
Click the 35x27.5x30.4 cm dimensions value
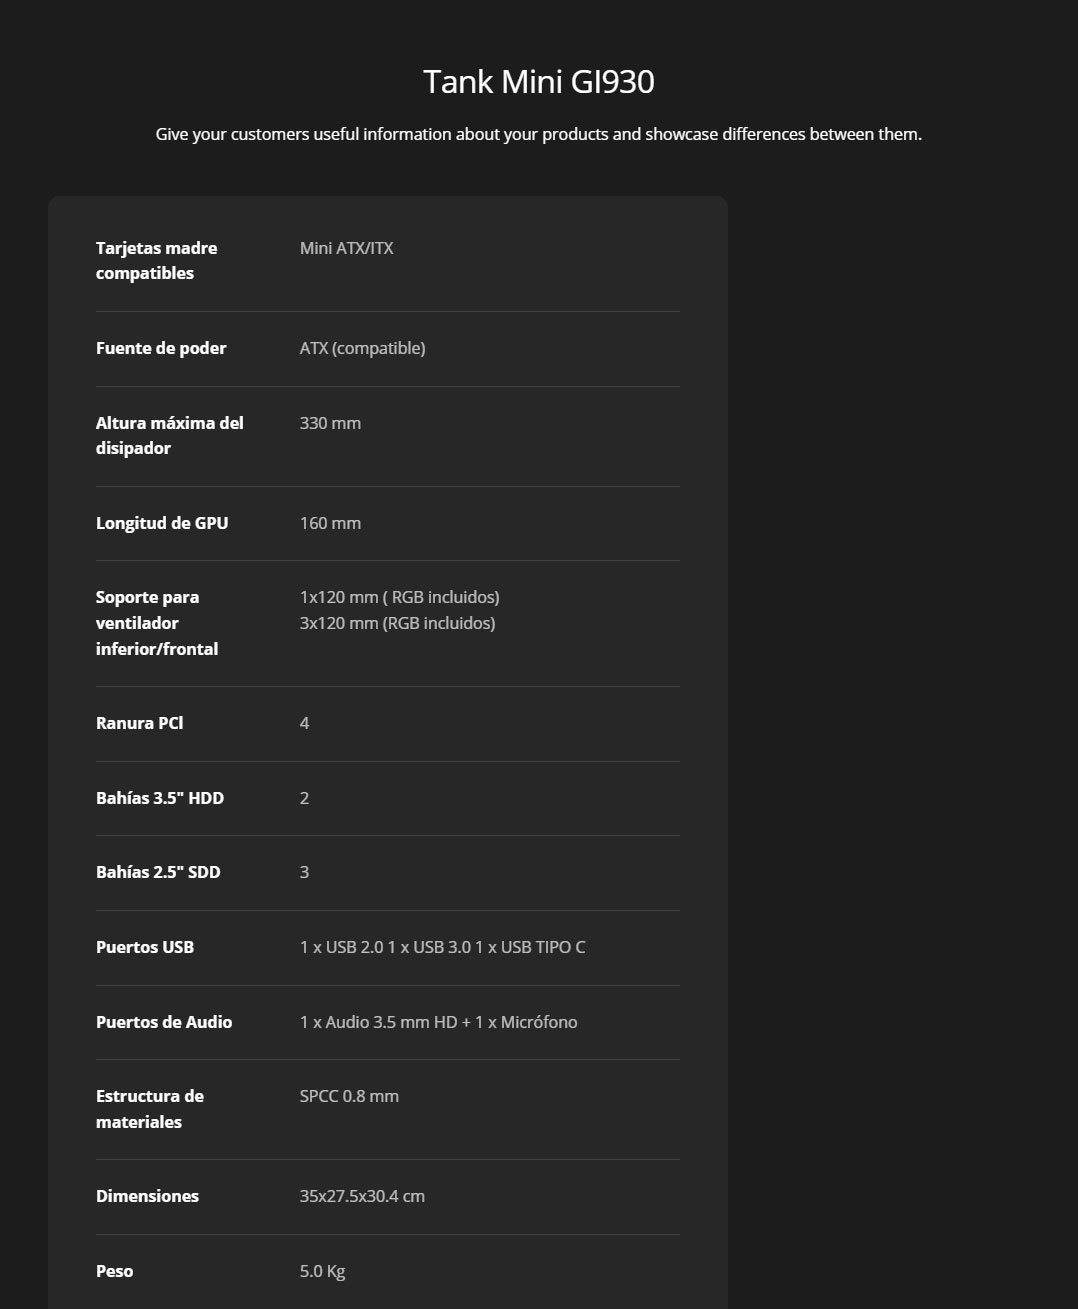pos(362,1196)
